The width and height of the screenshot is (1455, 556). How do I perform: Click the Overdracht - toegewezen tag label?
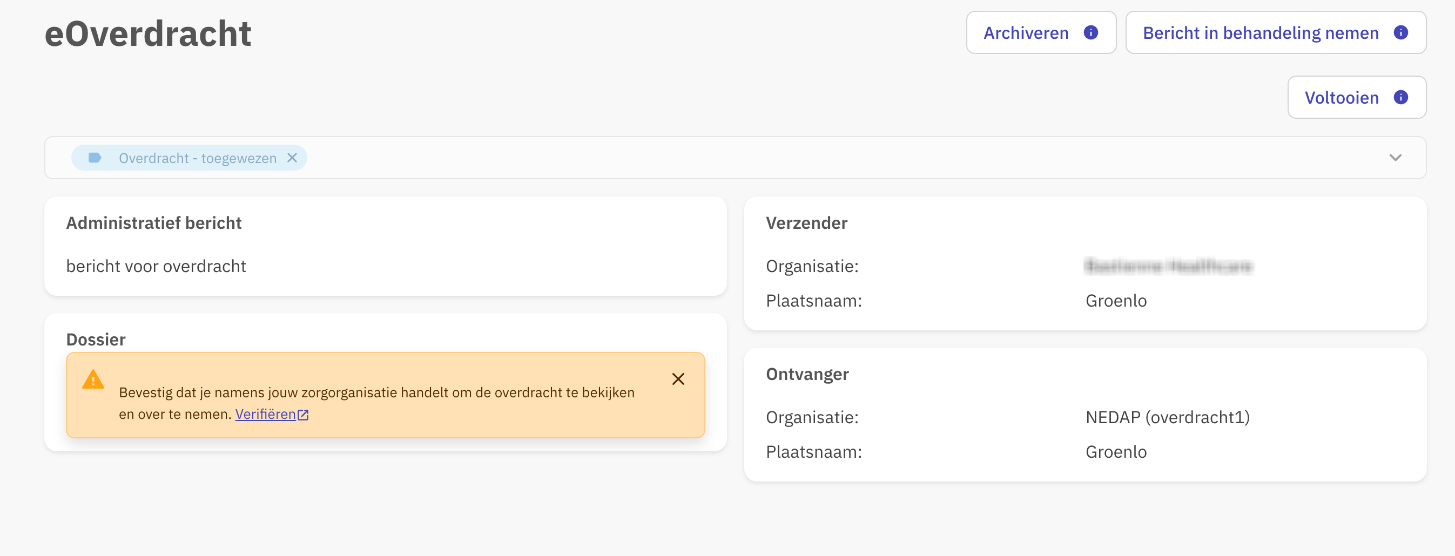pyautogui.click(x=197, y=158)
